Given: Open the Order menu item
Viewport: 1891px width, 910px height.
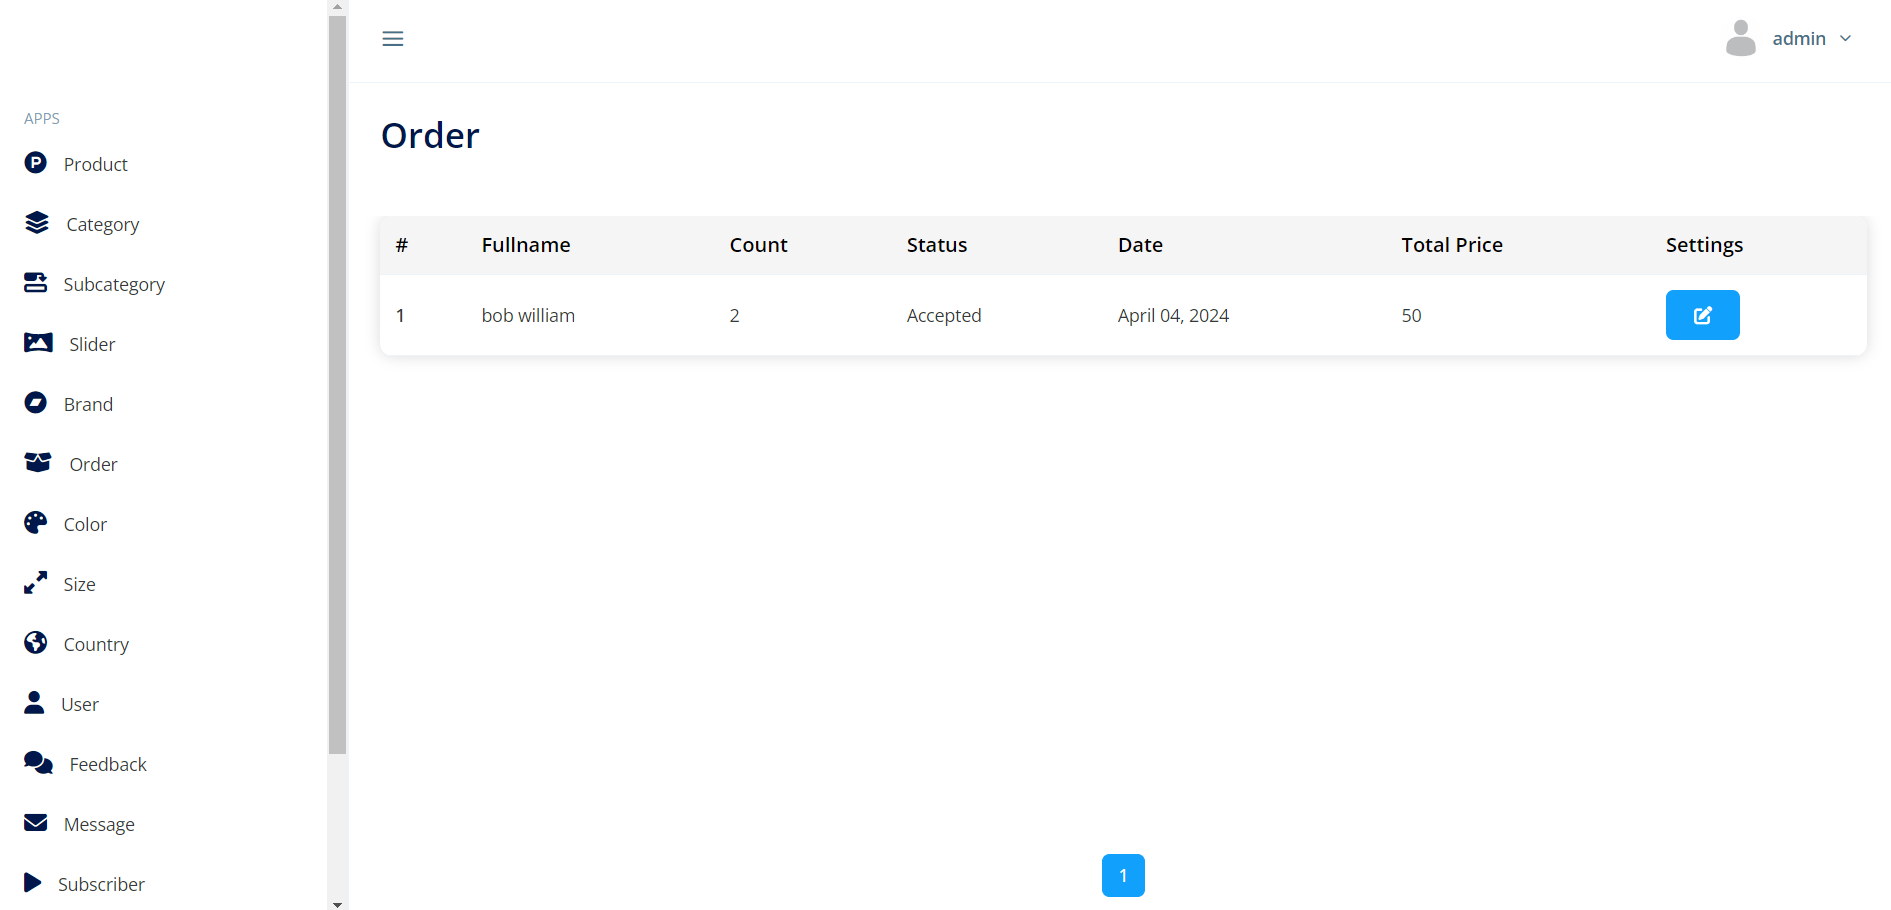Looking at the screenshot, I should pos(93,464).
